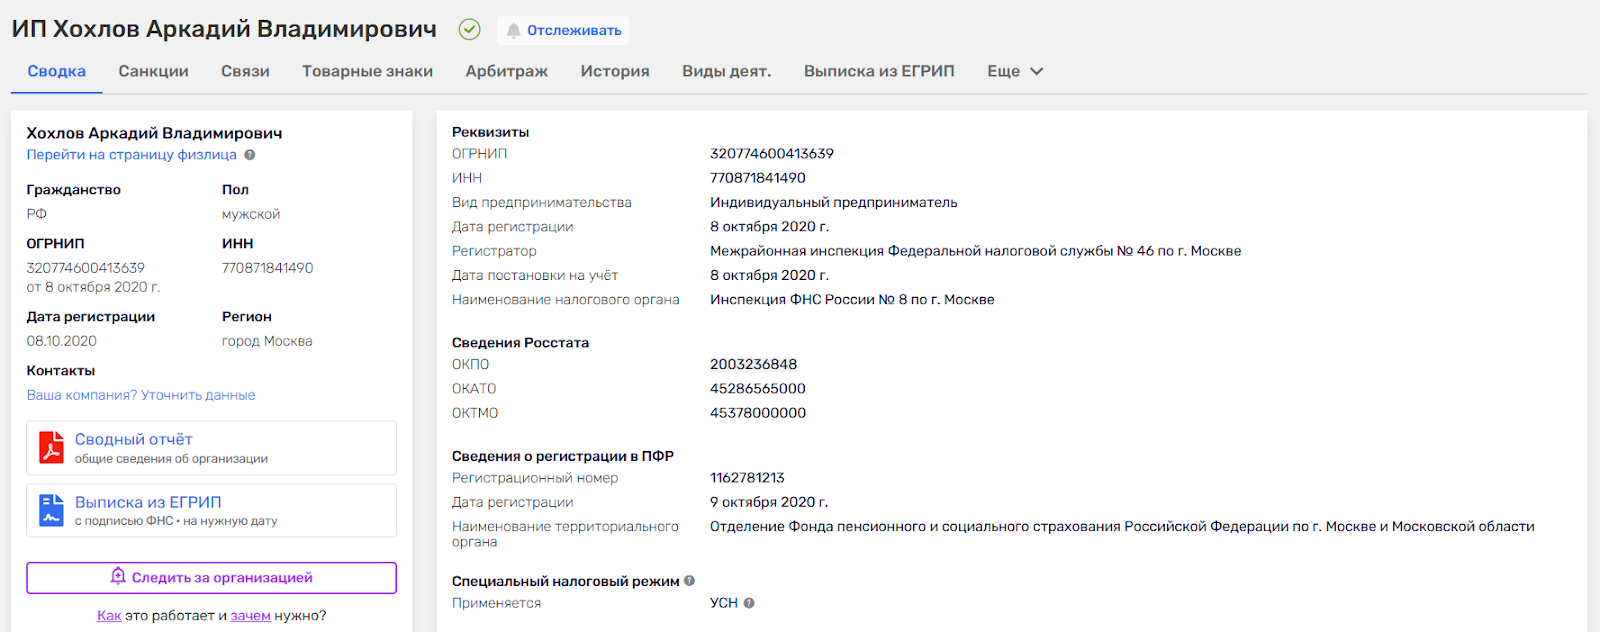Click help icon beside Перейти на страницу физлица
Viewport: 1600px width, 632px height.
(x=250, y=155)
